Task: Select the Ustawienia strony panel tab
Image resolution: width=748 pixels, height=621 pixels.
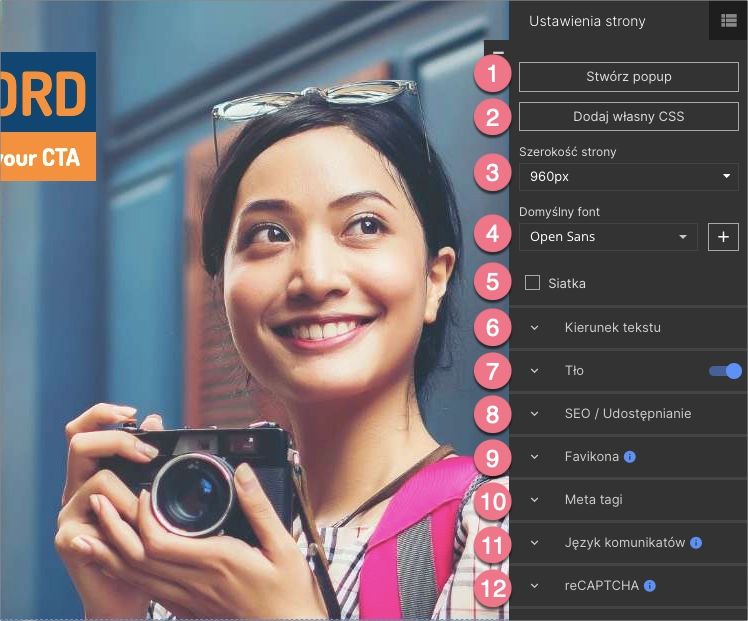Action: 587,21
